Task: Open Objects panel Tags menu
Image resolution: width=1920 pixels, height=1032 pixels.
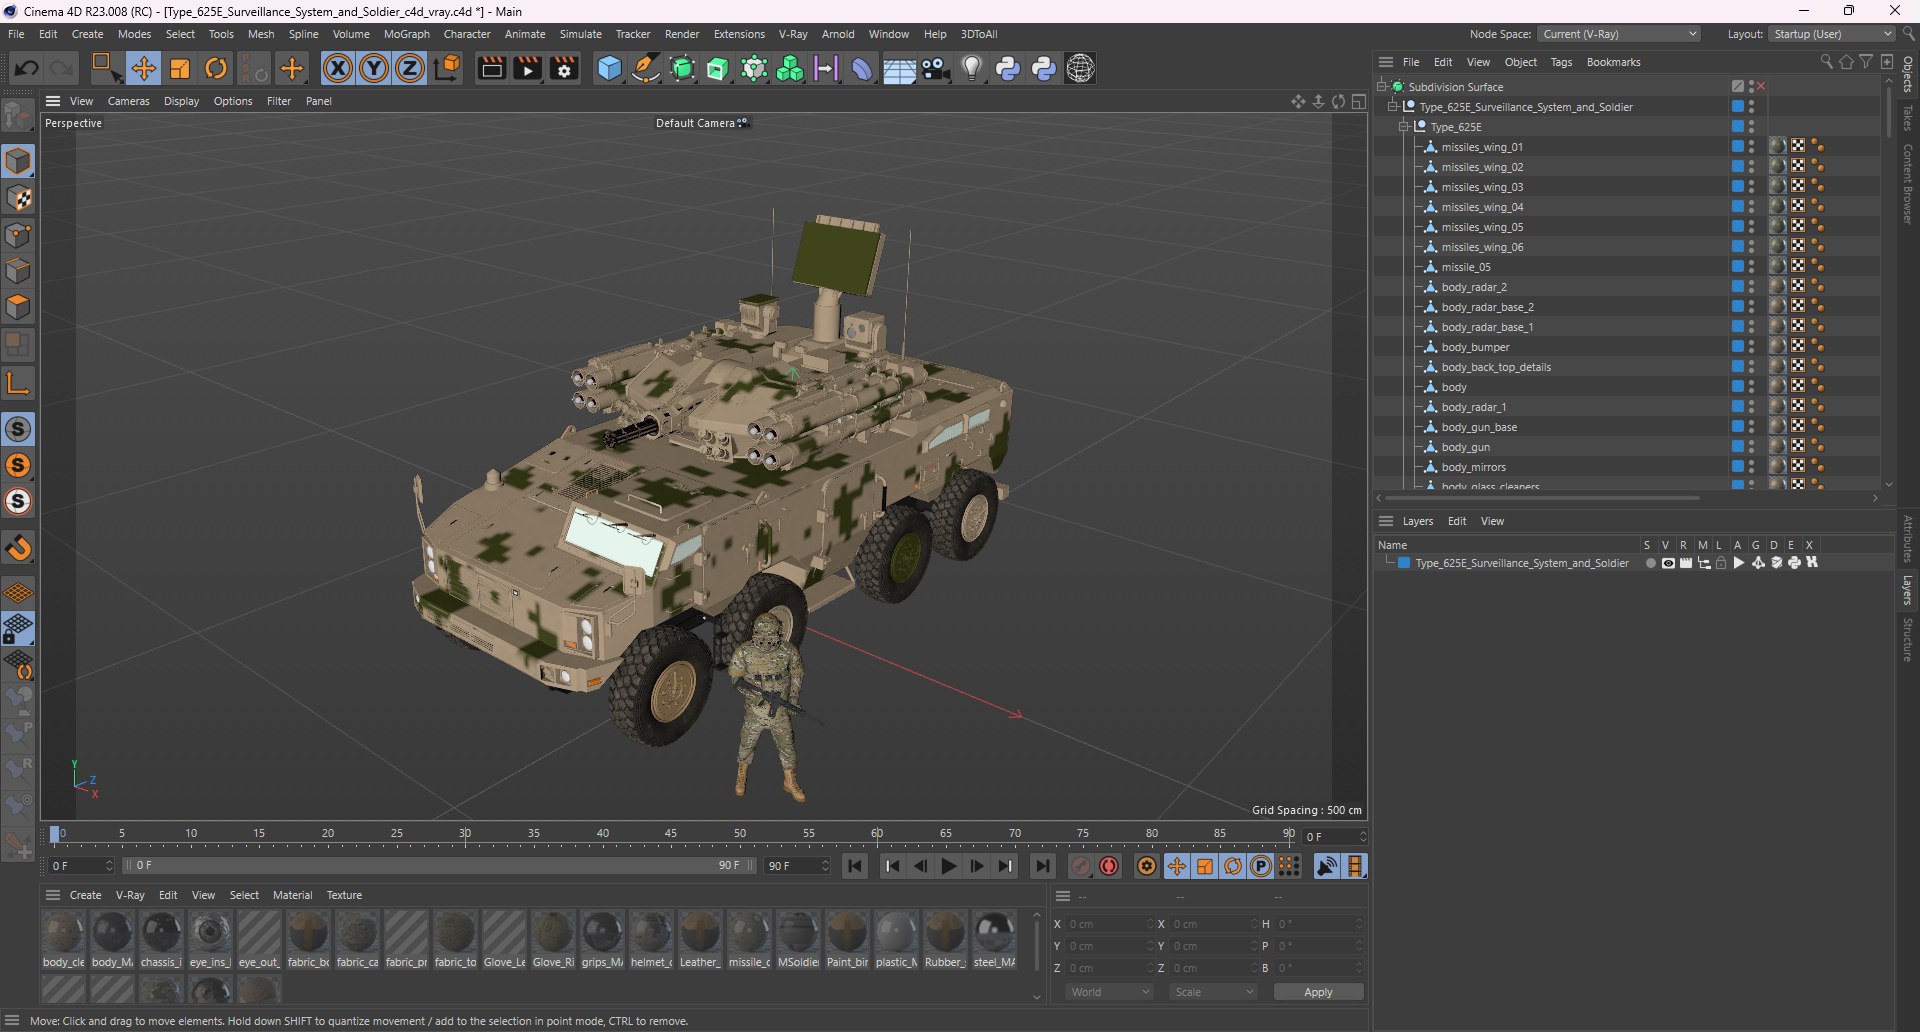Action: click(1561, 62)
